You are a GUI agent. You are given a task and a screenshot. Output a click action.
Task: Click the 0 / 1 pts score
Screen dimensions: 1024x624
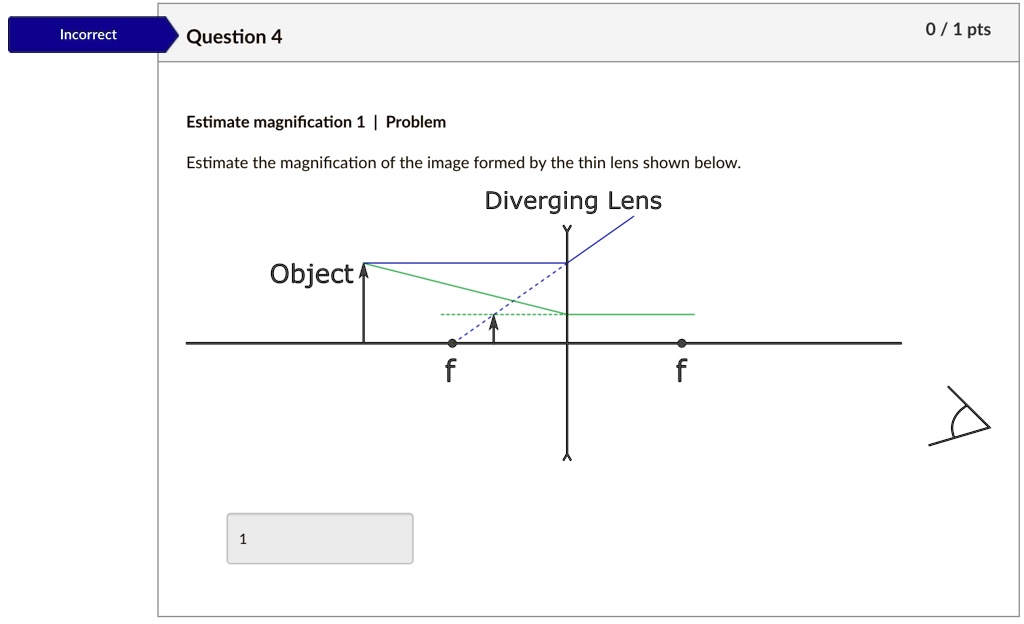point(957,30)
